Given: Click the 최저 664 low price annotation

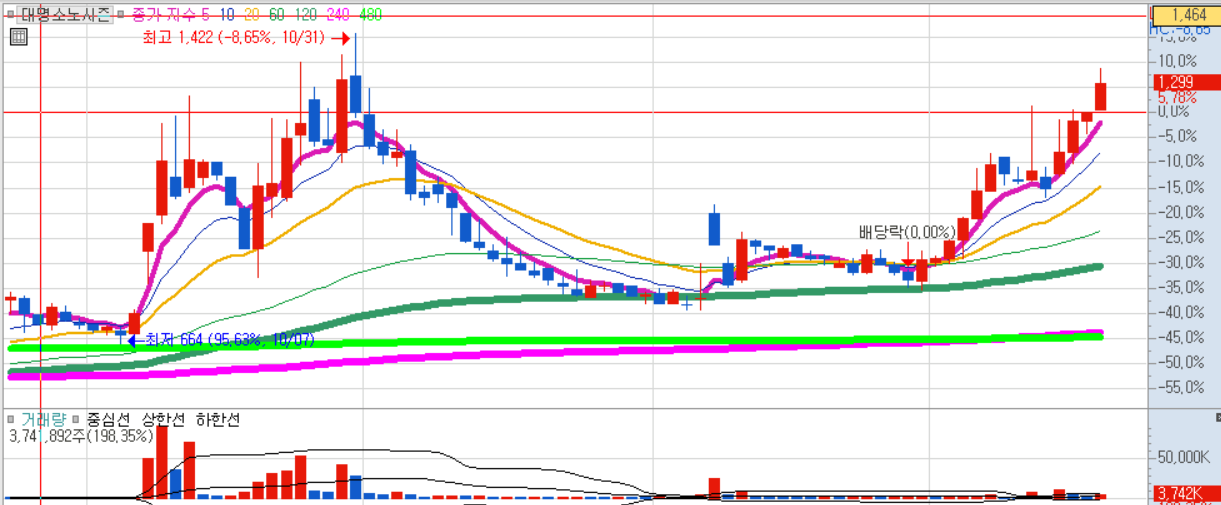Looking at the screenshot, I should pos(230,340).
